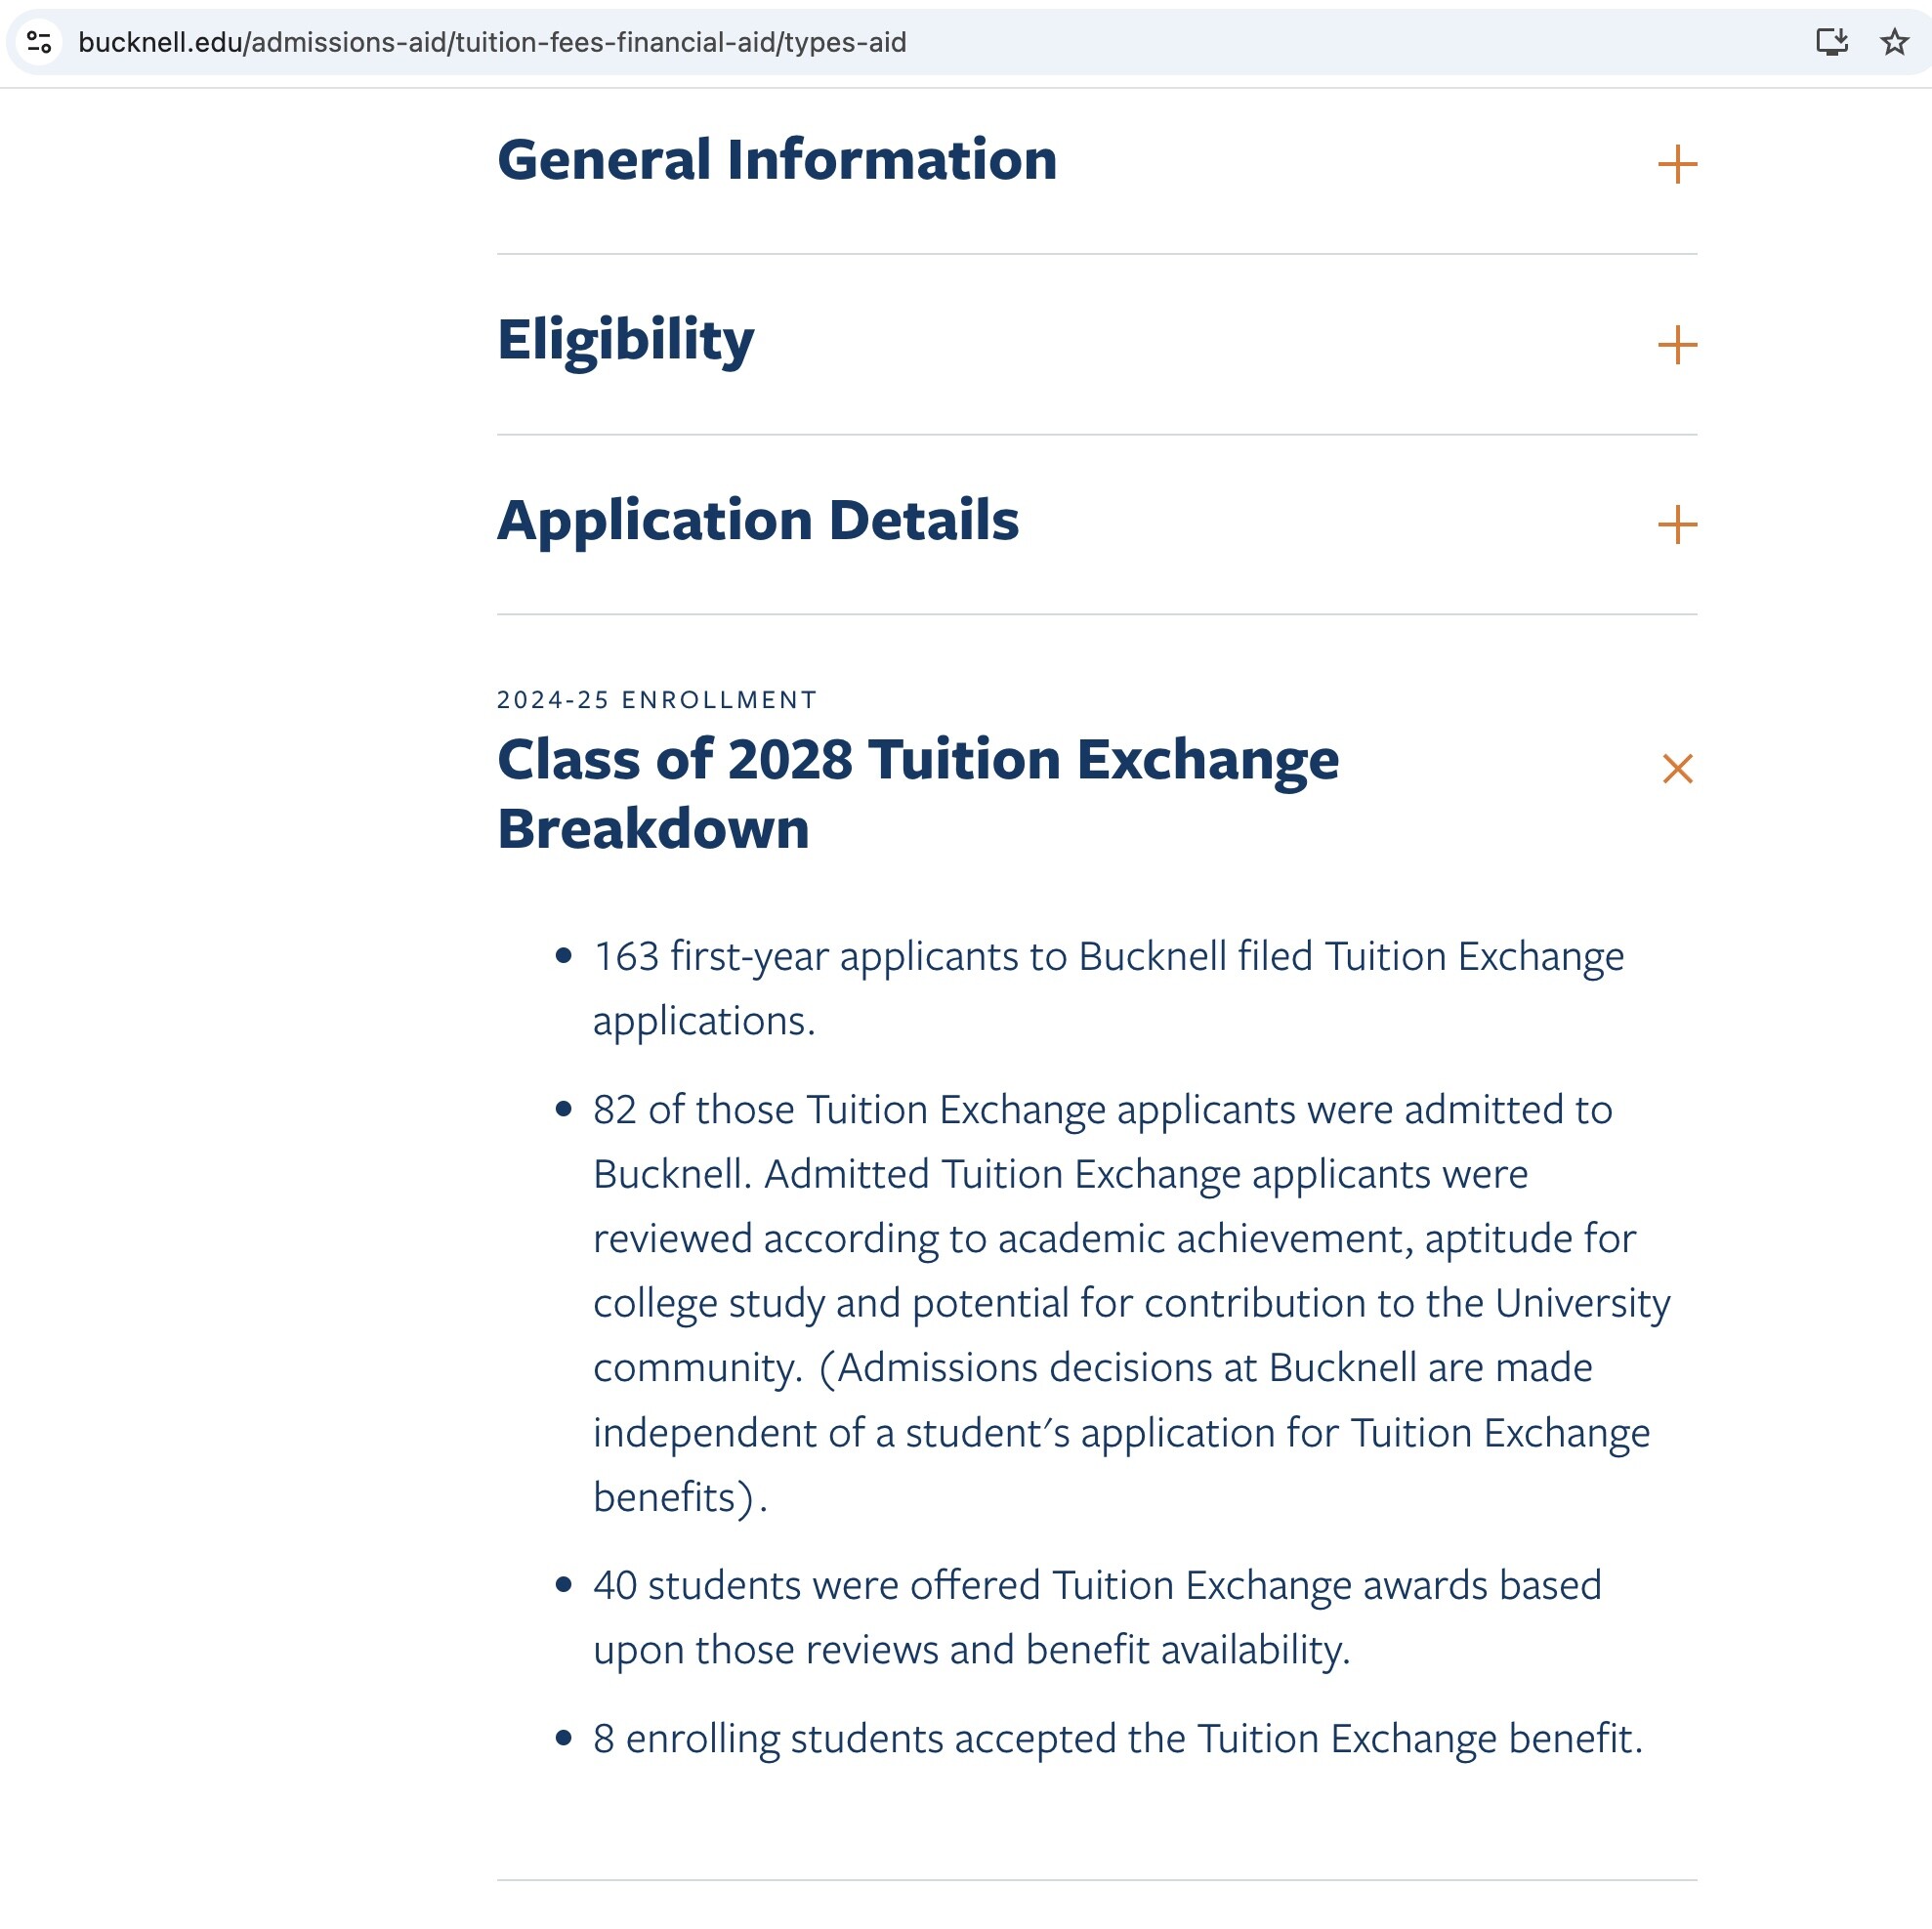
Task: Click the bucknell.edu domain in the URL
Action: [x=160, y=42]
